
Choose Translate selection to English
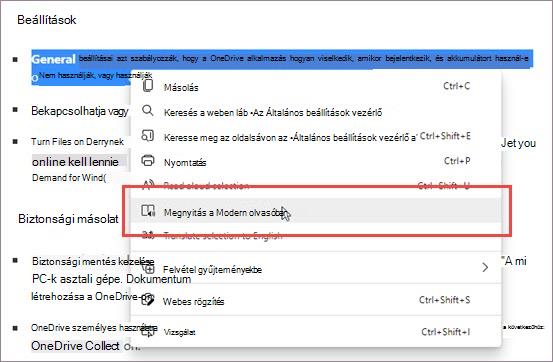(x=316, y=235)
